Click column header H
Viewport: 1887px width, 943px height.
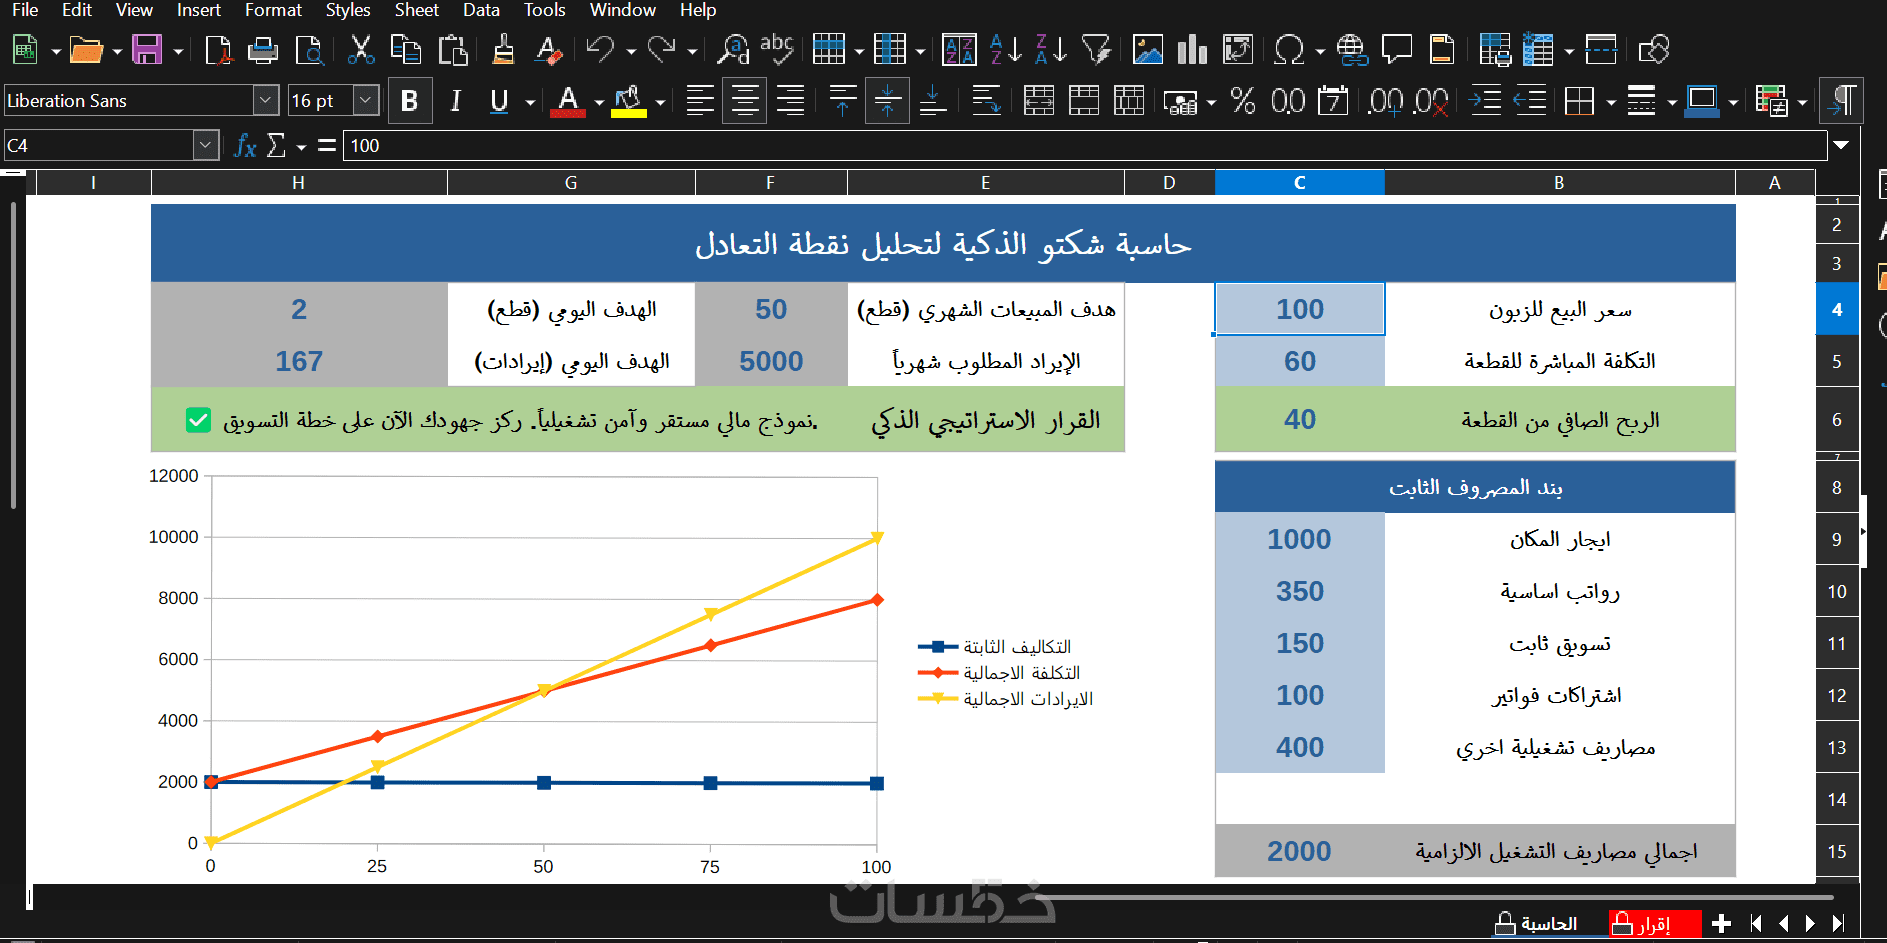click(x=299, y=182)
